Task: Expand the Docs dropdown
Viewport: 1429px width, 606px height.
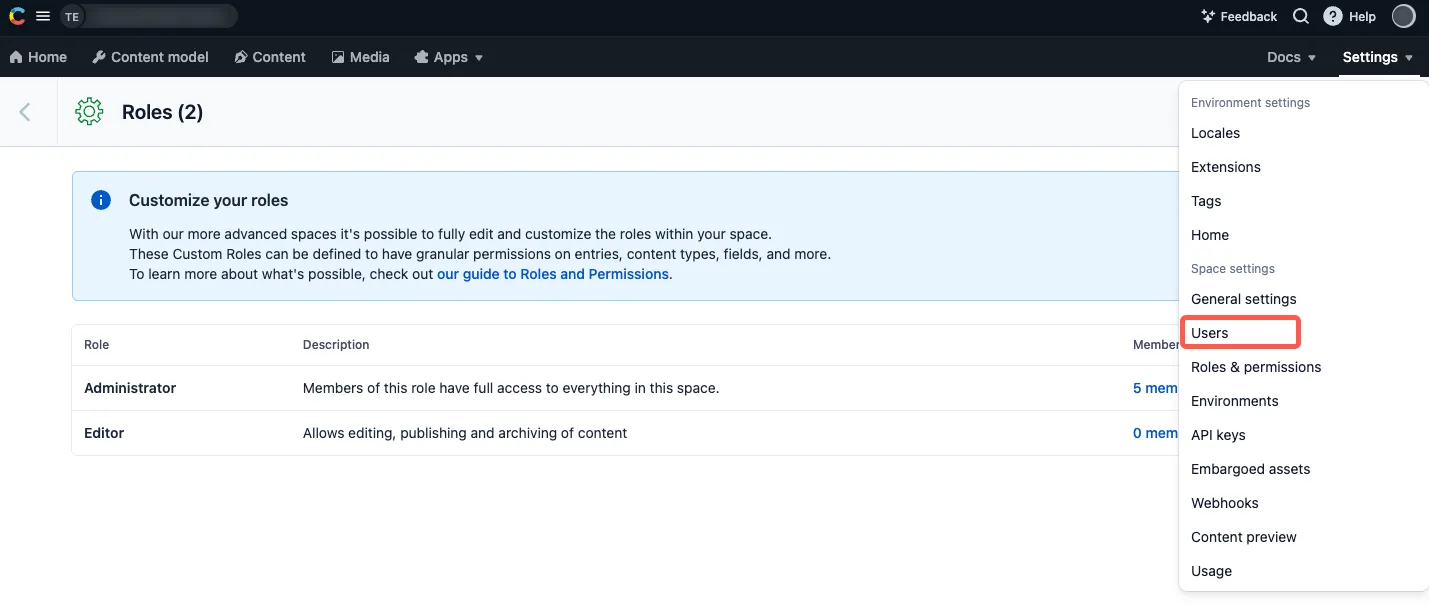Action: click(x=1291, y=57)
